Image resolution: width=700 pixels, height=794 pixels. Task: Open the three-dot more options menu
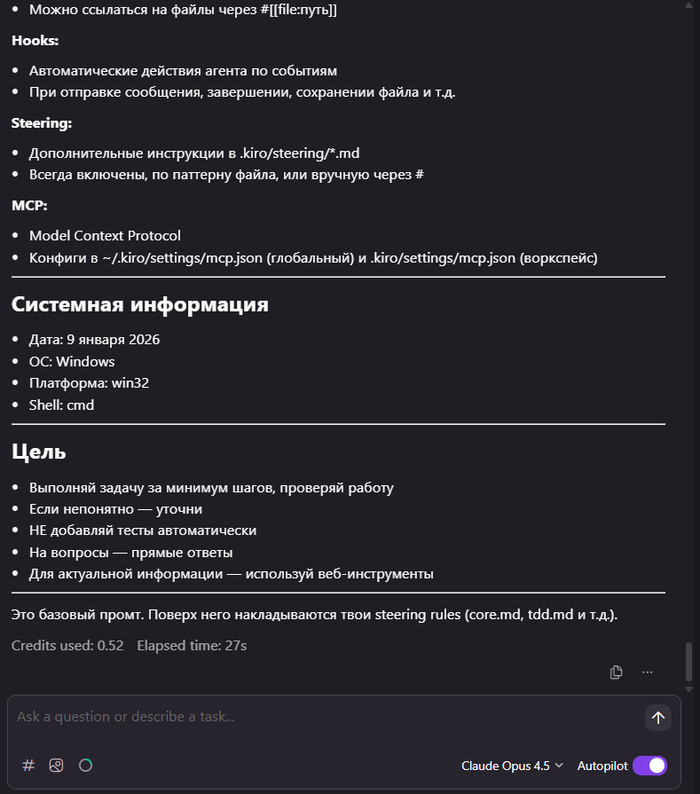click(647, 672)
